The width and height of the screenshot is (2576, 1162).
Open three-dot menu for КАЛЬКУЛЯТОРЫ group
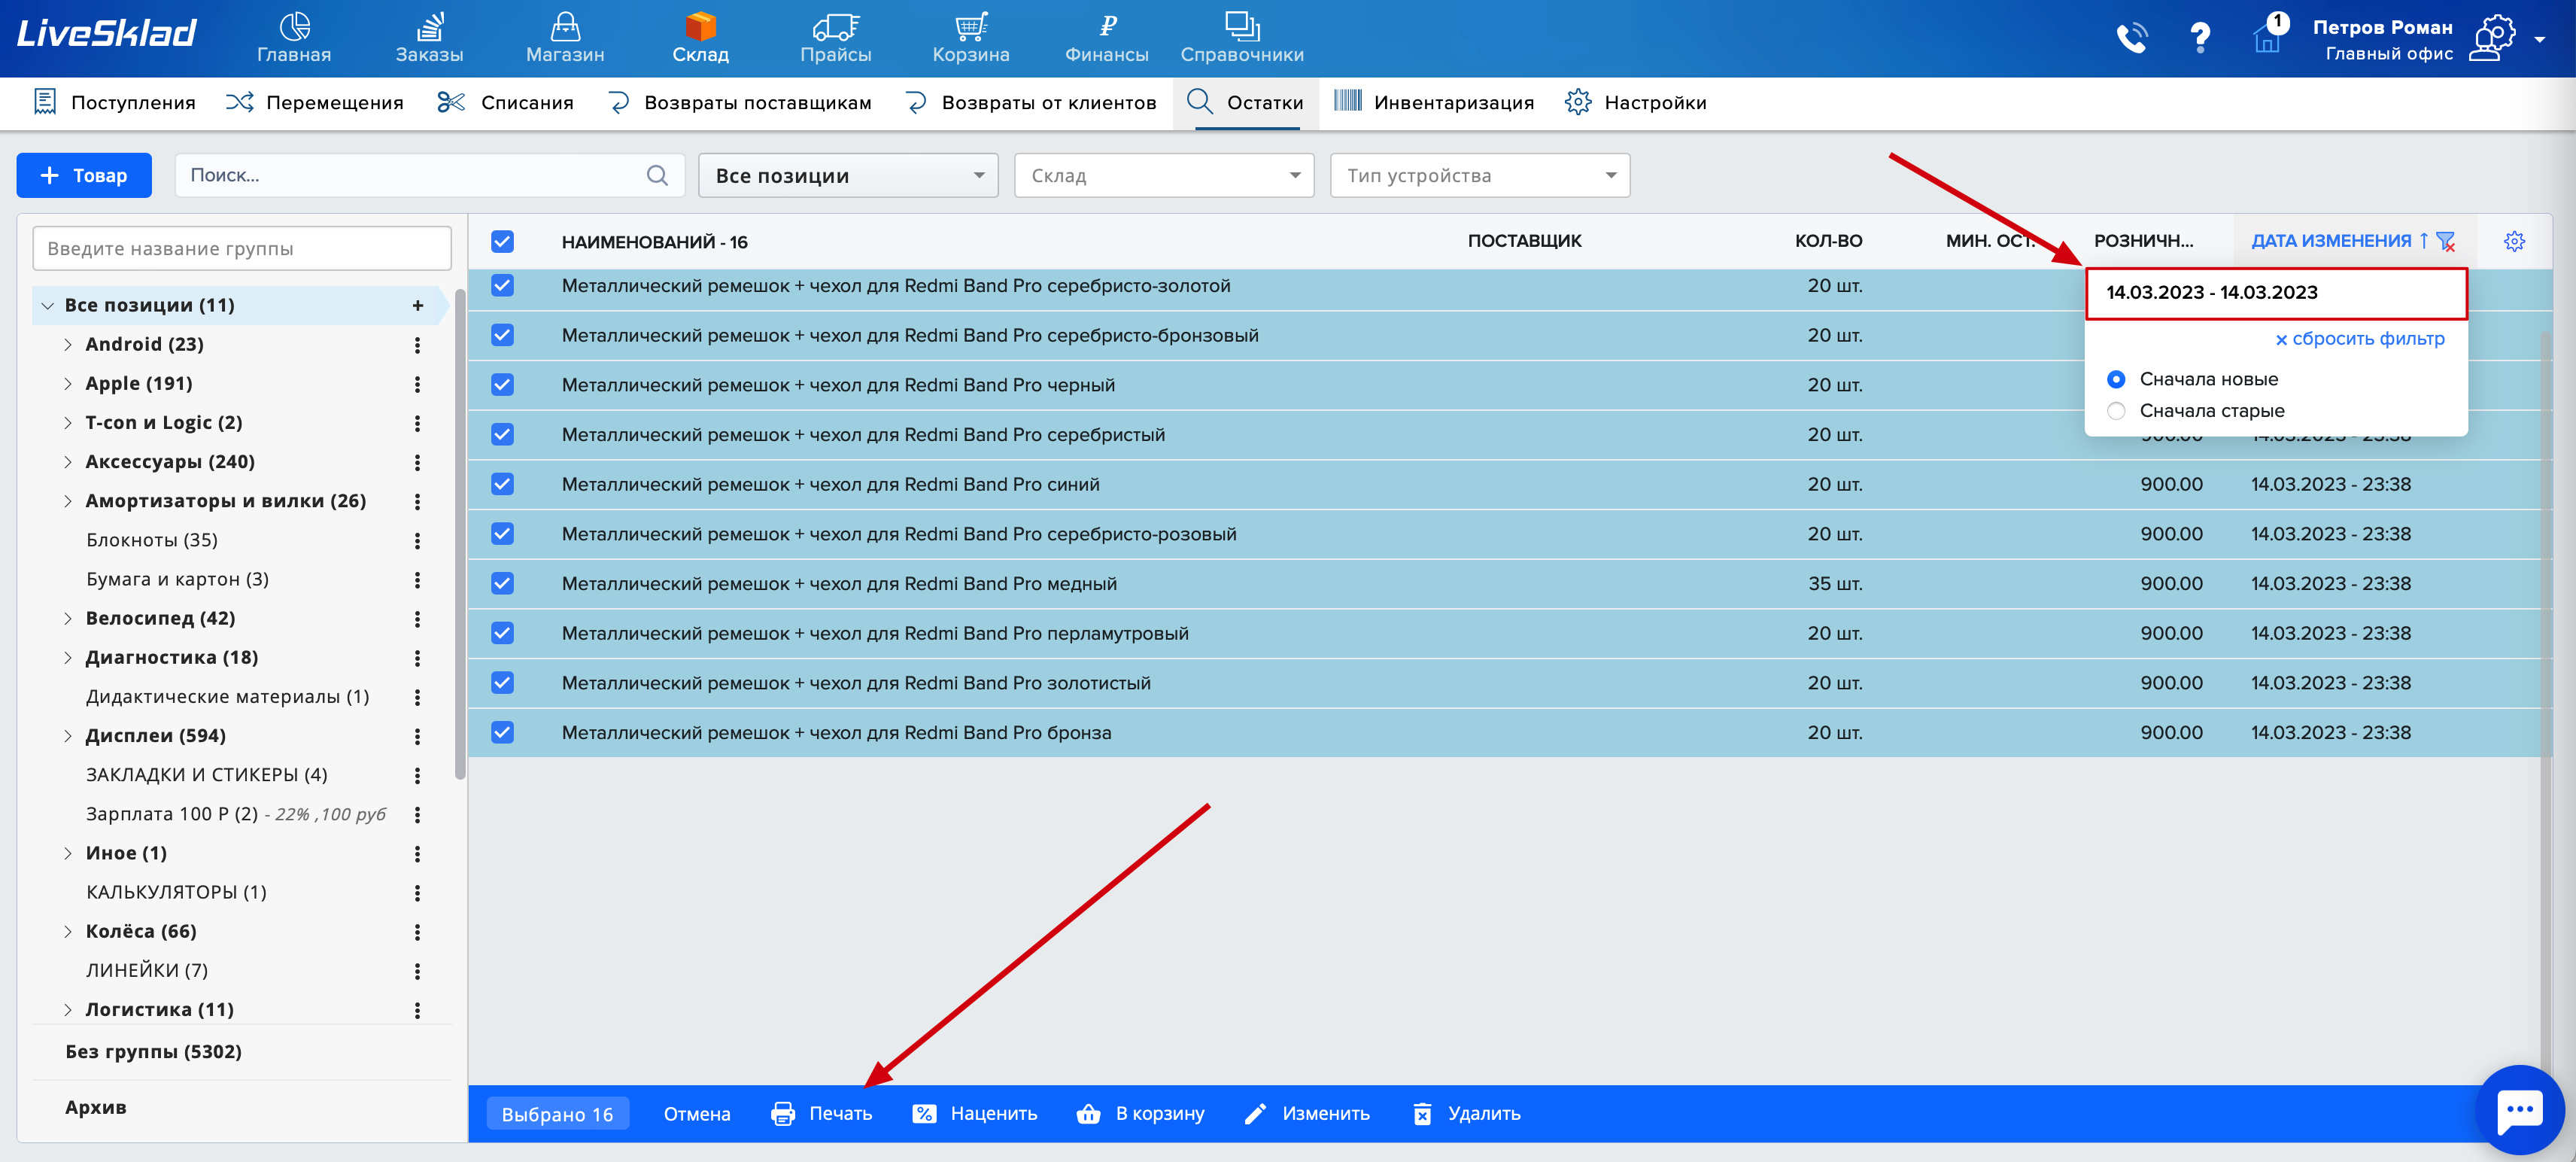pyautogui.click(x=417, y=893)
